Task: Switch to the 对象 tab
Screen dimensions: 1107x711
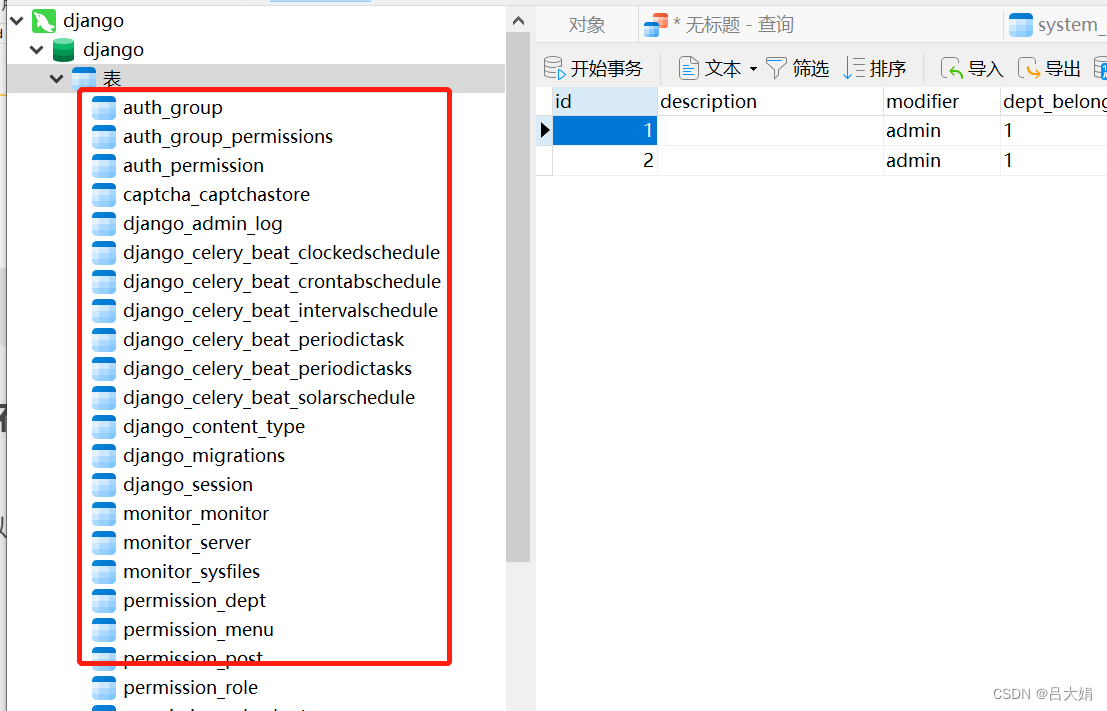Action: click(x=587, y=25)
